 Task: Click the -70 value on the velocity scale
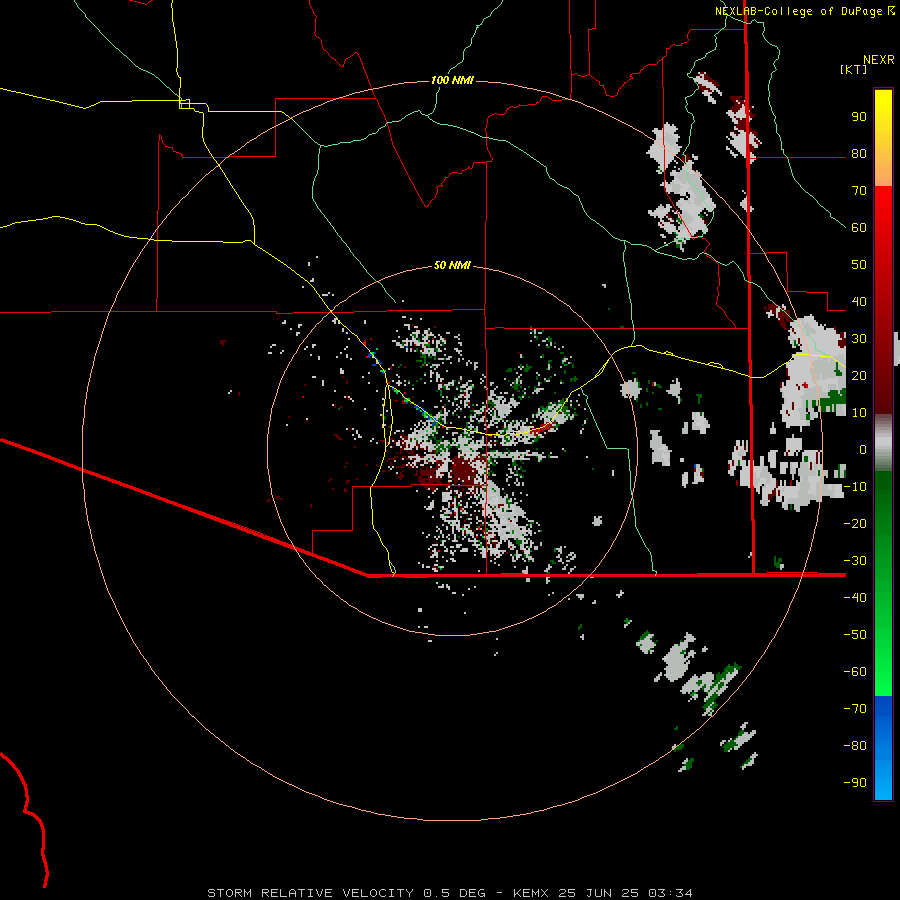click(855, 708)
